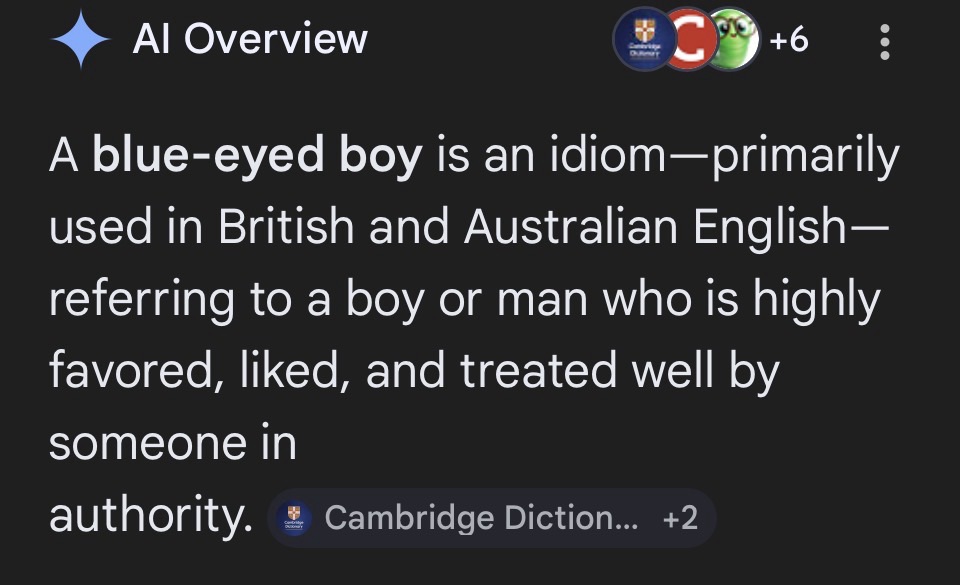Click the 'Cambridge Diction...' citation link

(481, 518)
